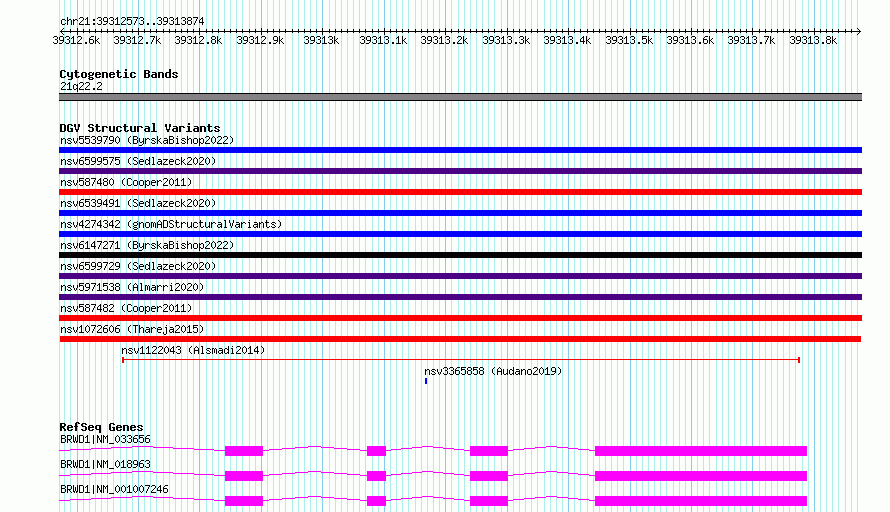Click the 39313.2k ruler tick label

(444, 40)
